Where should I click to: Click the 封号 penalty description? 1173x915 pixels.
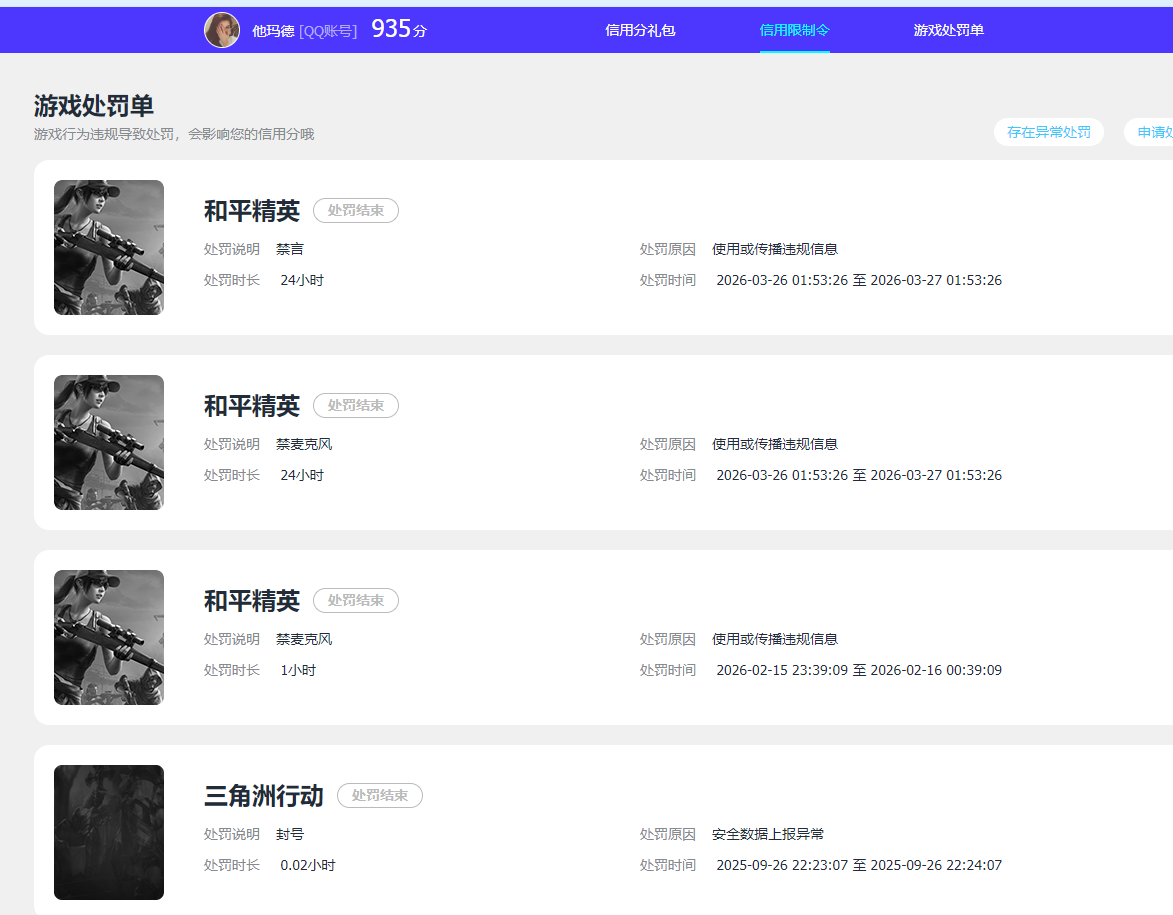290,834
